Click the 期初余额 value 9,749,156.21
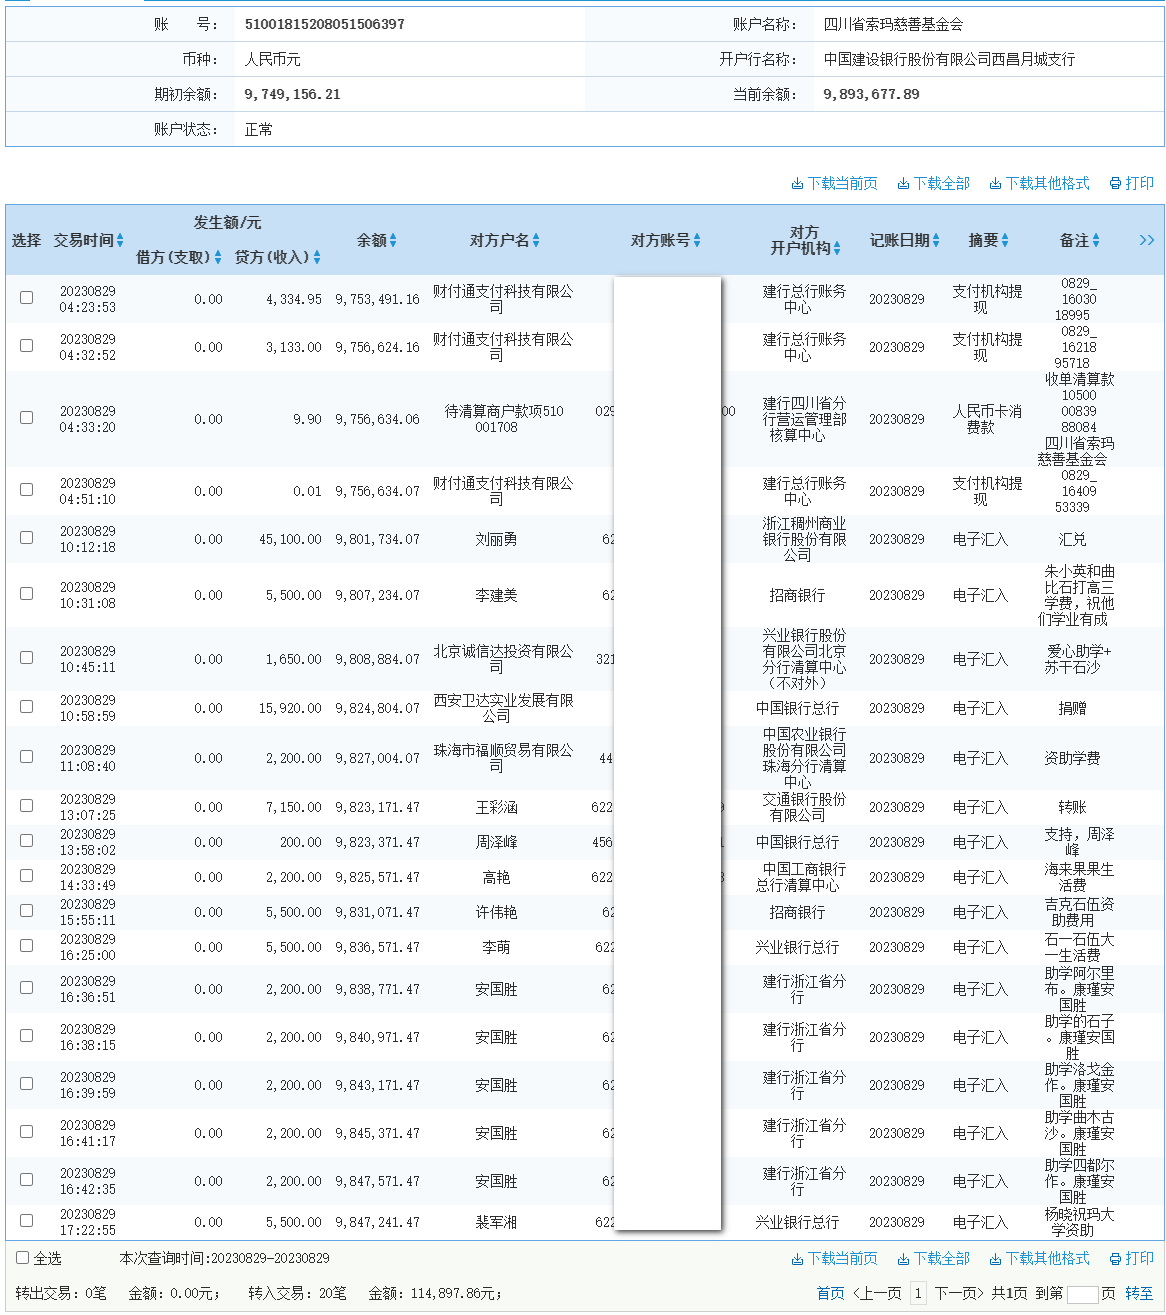The height and width of the screenshot is (1315, 1166). pos(292,94)
